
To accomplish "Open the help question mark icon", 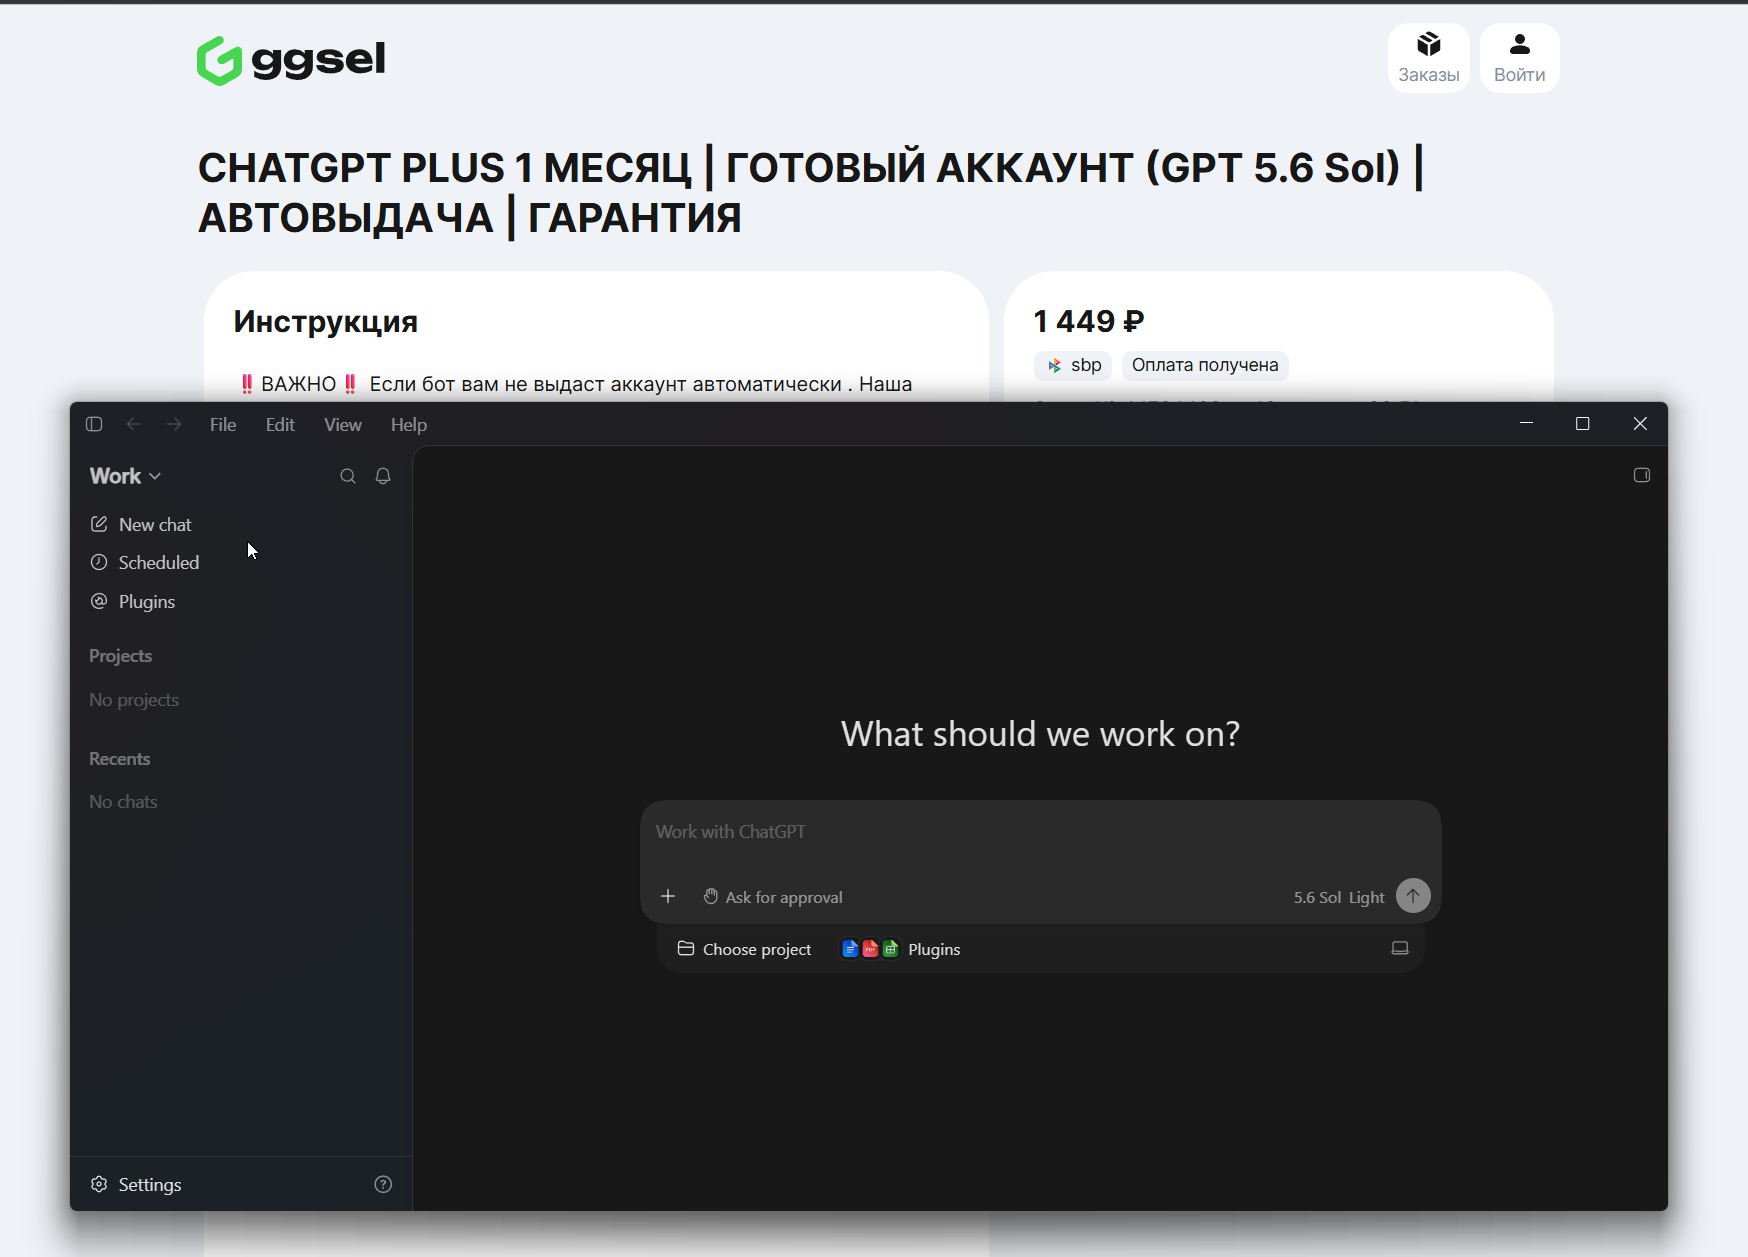I will click(x=383, y=1184).
